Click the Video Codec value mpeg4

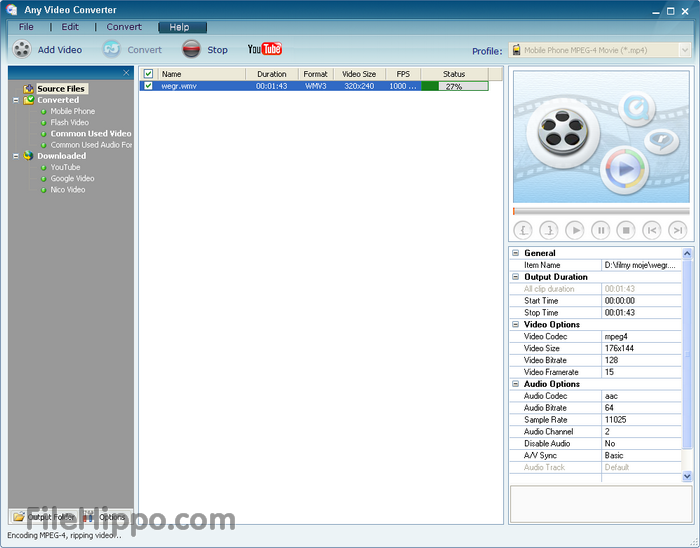point(616,336)
